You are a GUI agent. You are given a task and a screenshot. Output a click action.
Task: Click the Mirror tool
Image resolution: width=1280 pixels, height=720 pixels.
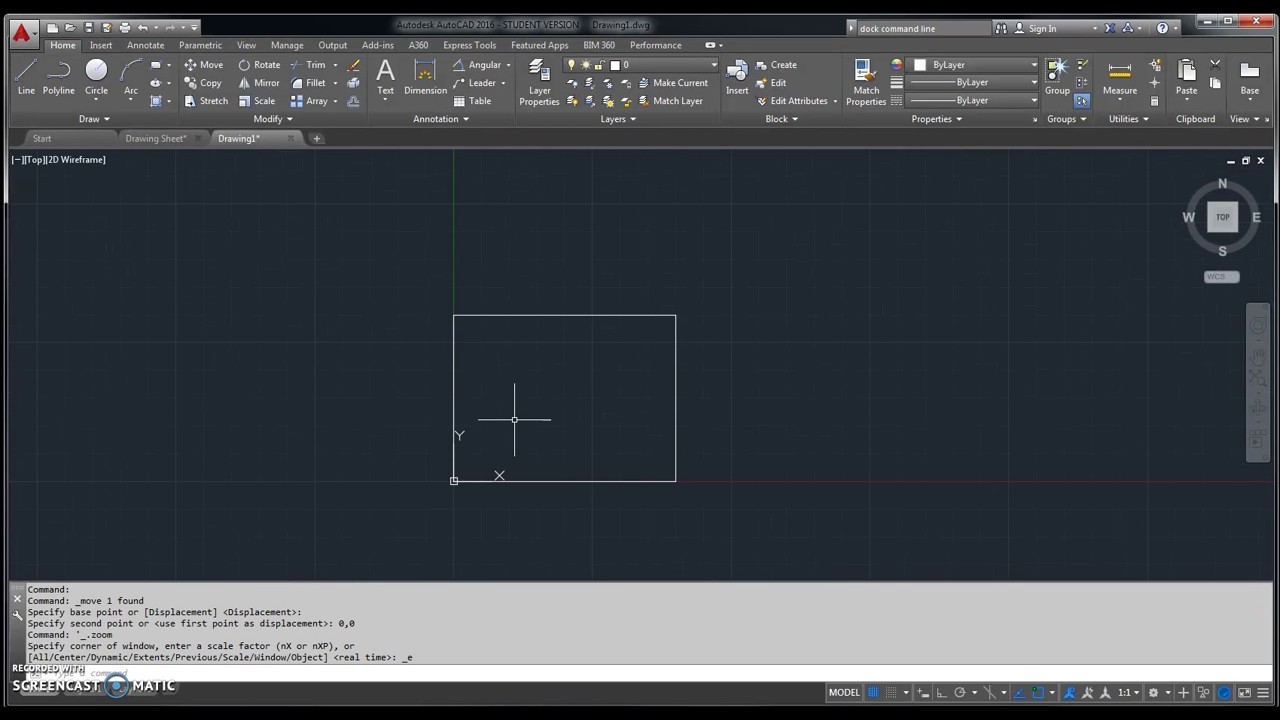[259, 83]
